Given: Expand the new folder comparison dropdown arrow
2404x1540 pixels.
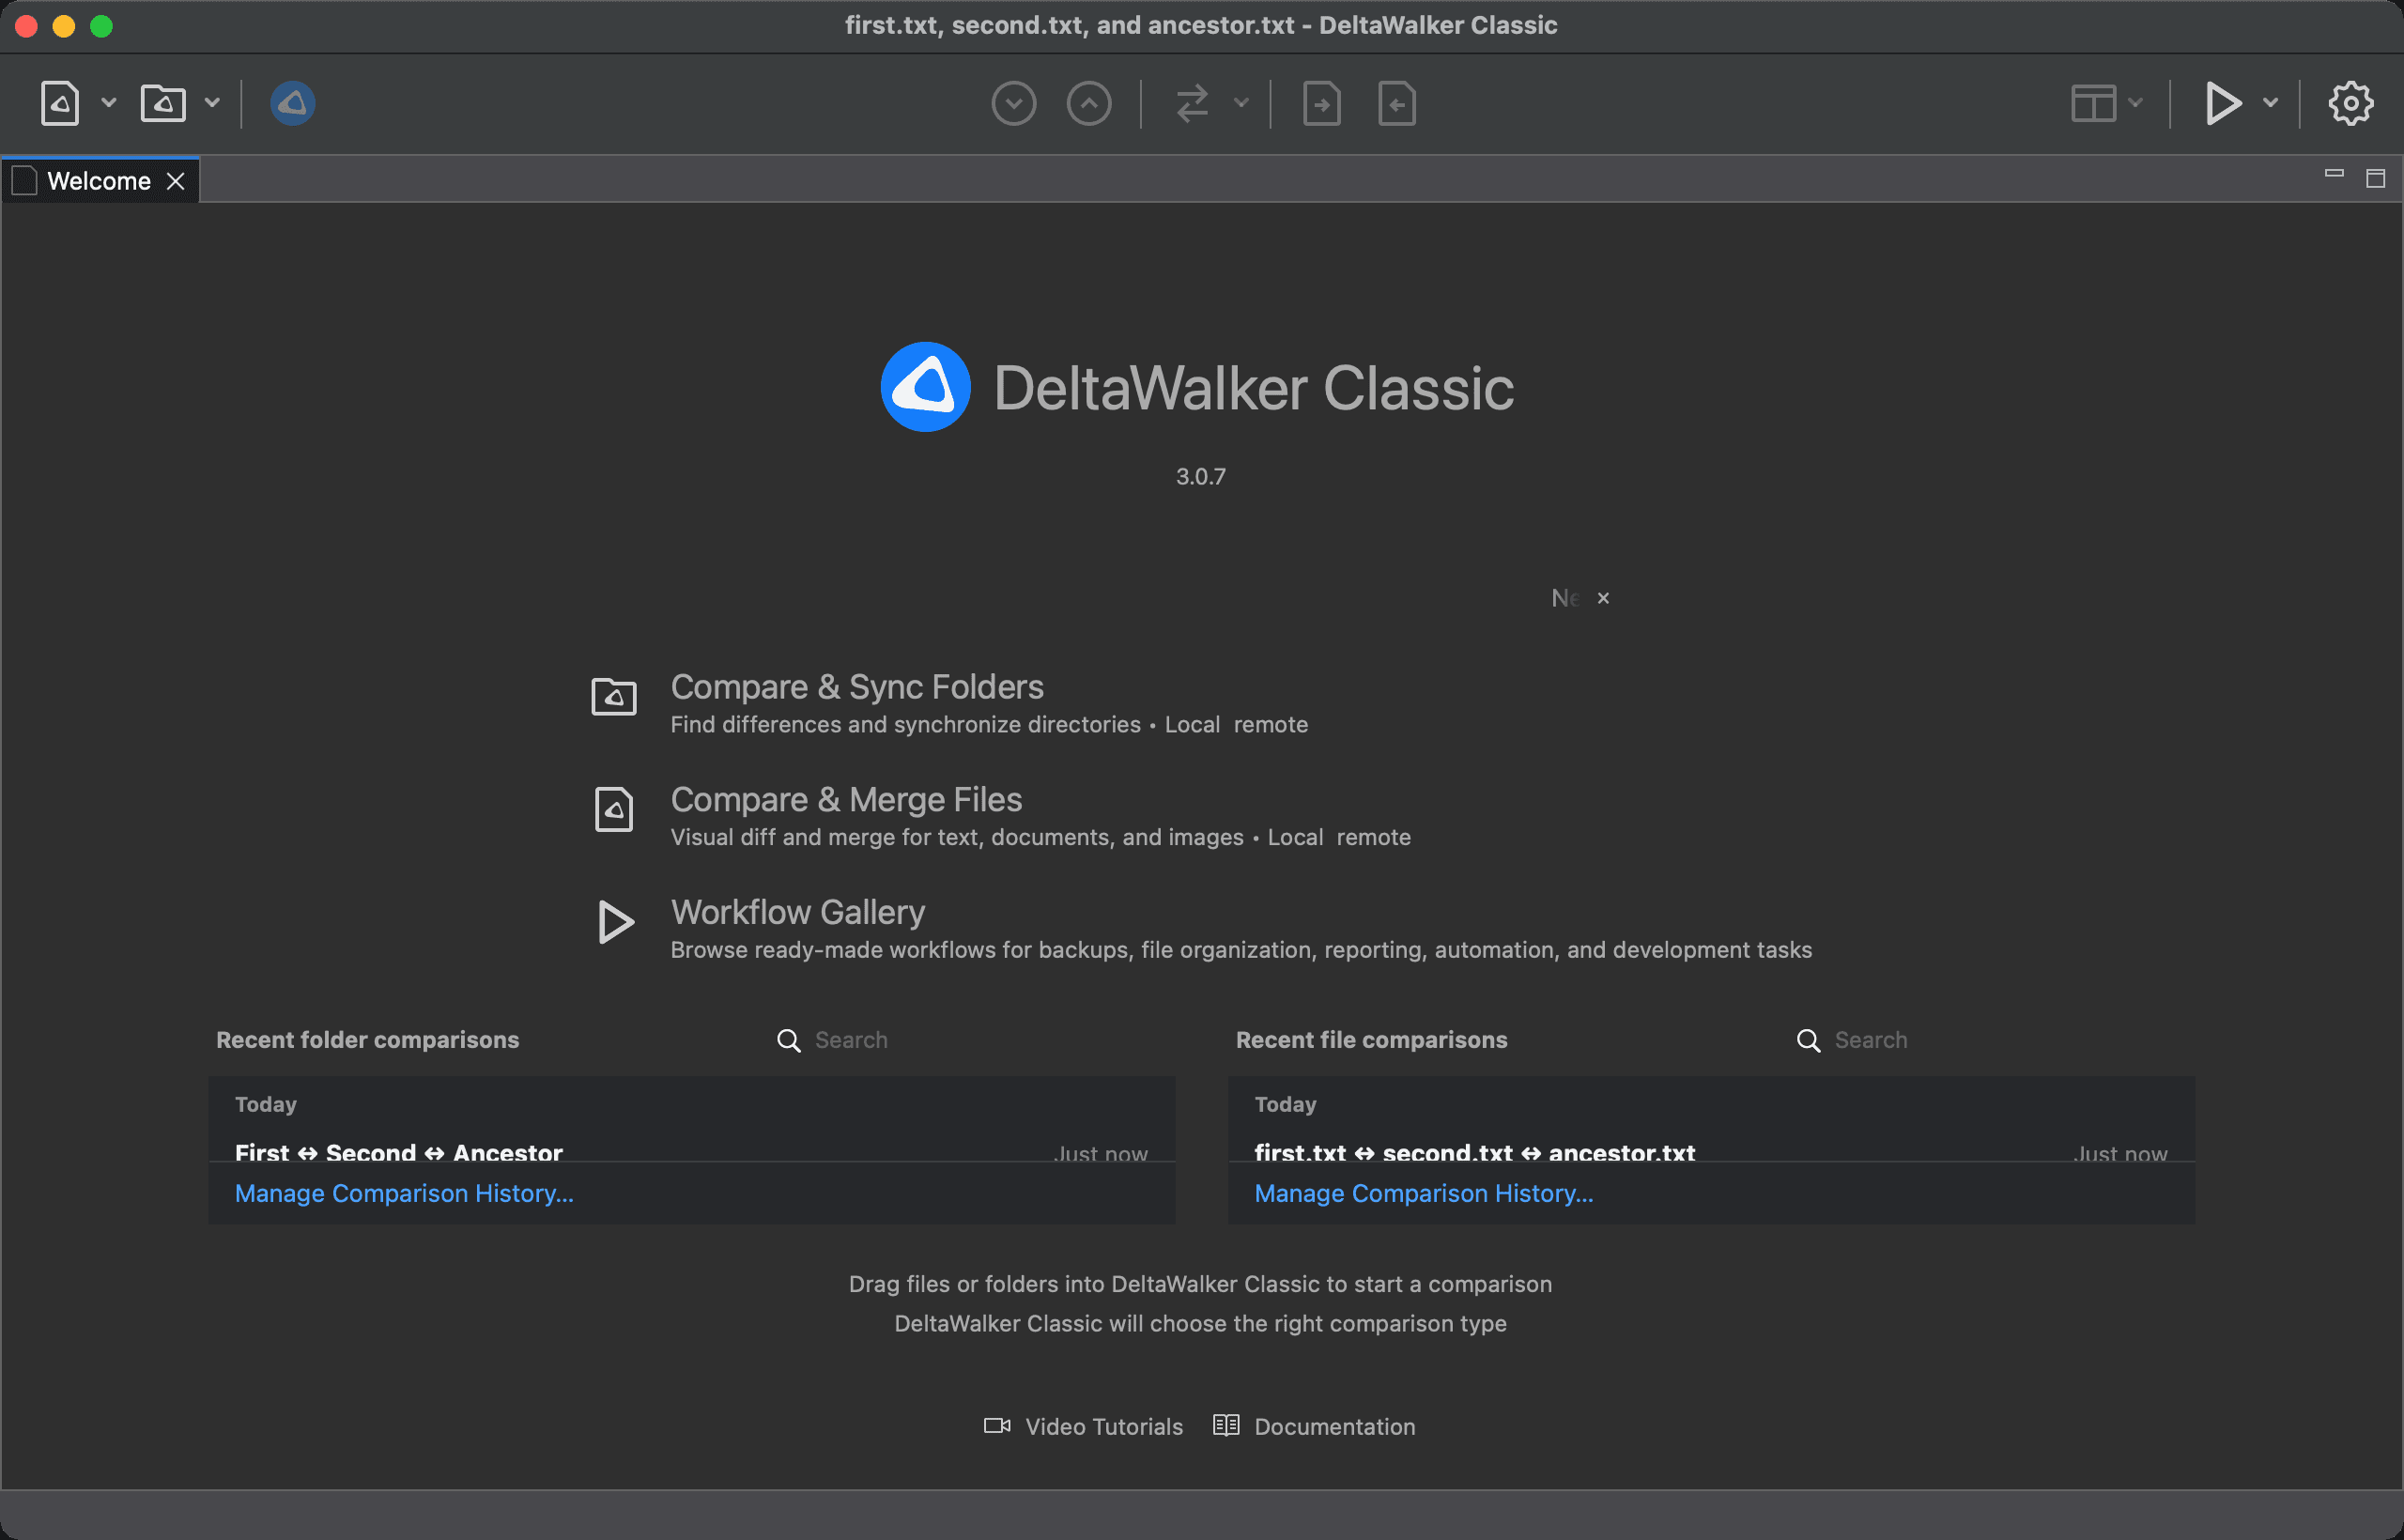Looking at the screenshot, I should click(x=212, y=102).
